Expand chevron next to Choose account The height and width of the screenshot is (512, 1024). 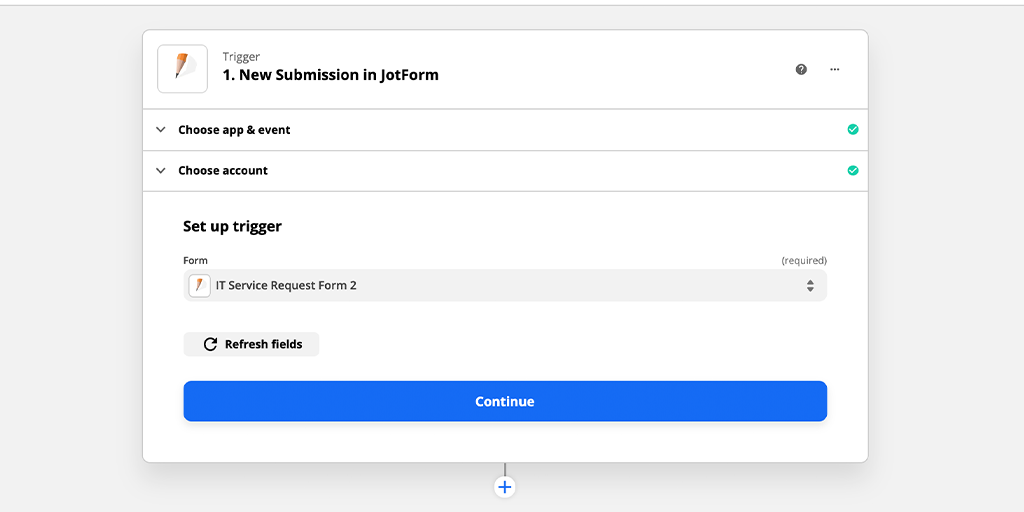[x=161, y=171]
